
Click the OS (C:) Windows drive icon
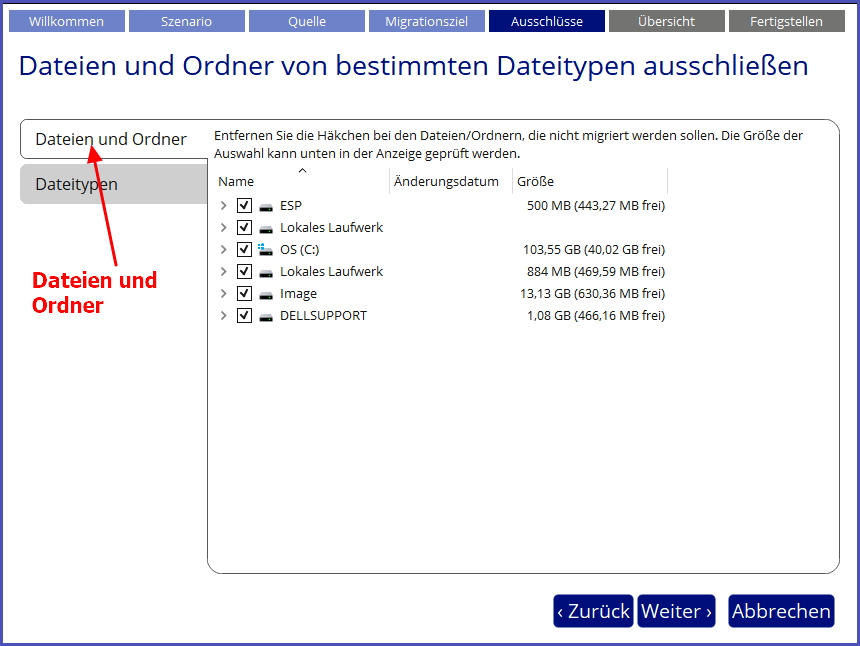click(x=266, y=250)
